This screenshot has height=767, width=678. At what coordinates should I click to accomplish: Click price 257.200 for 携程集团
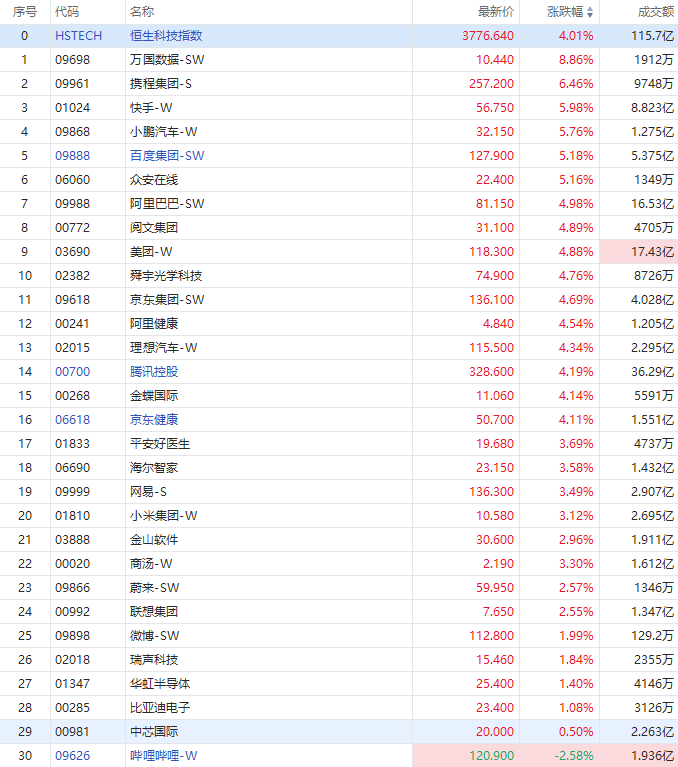click(492, 84)
